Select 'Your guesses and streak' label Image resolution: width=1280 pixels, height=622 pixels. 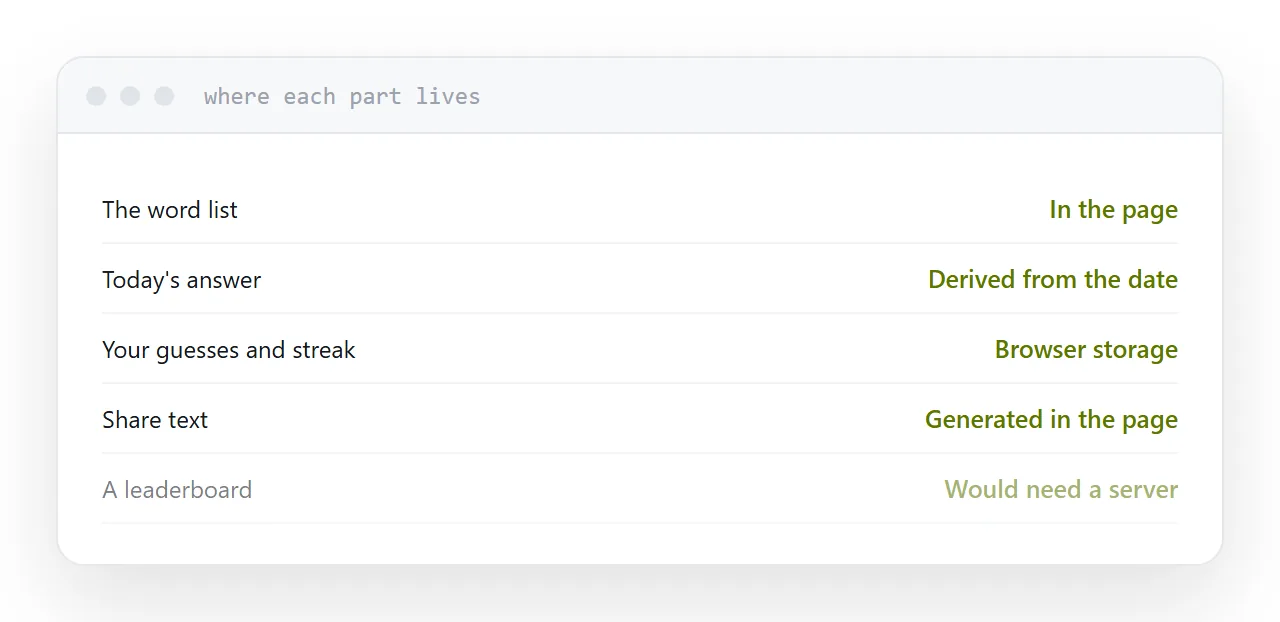click(229, 350)
